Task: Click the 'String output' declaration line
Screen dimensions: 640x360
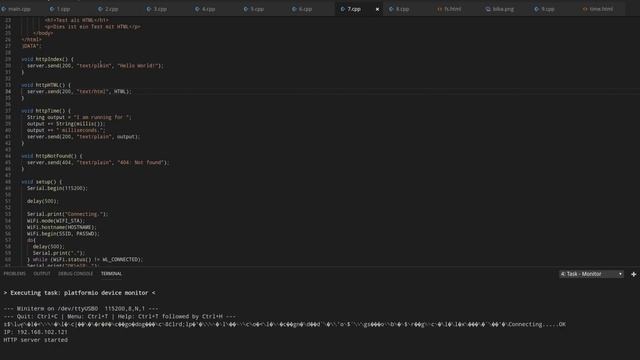Action: point(79,117)
